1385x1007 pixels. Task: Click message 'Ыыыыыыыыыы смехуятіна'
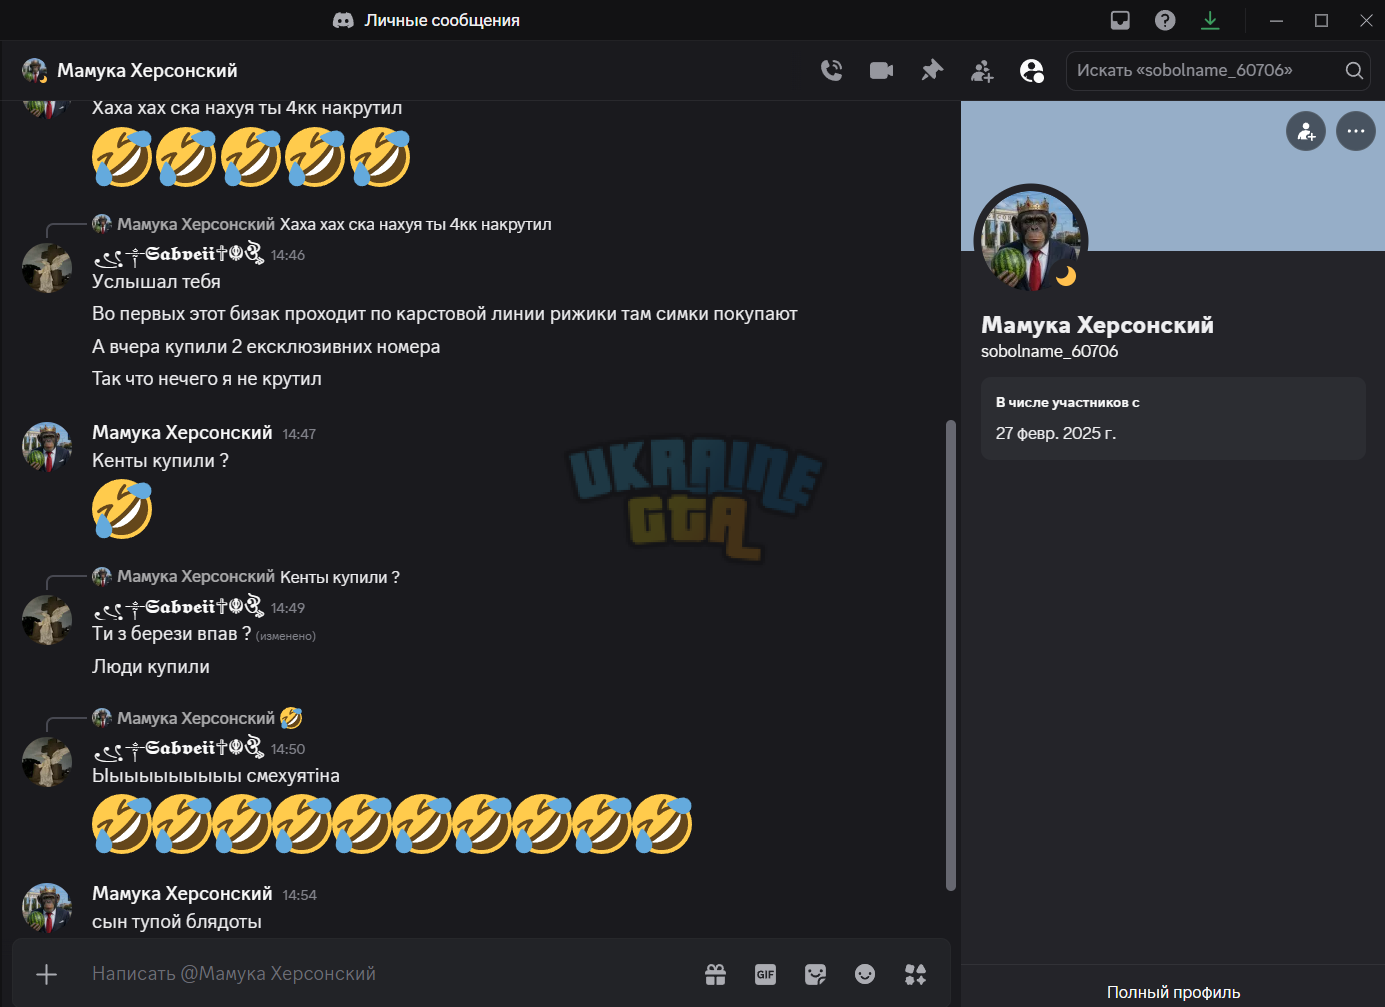click(x=216, y=776)
